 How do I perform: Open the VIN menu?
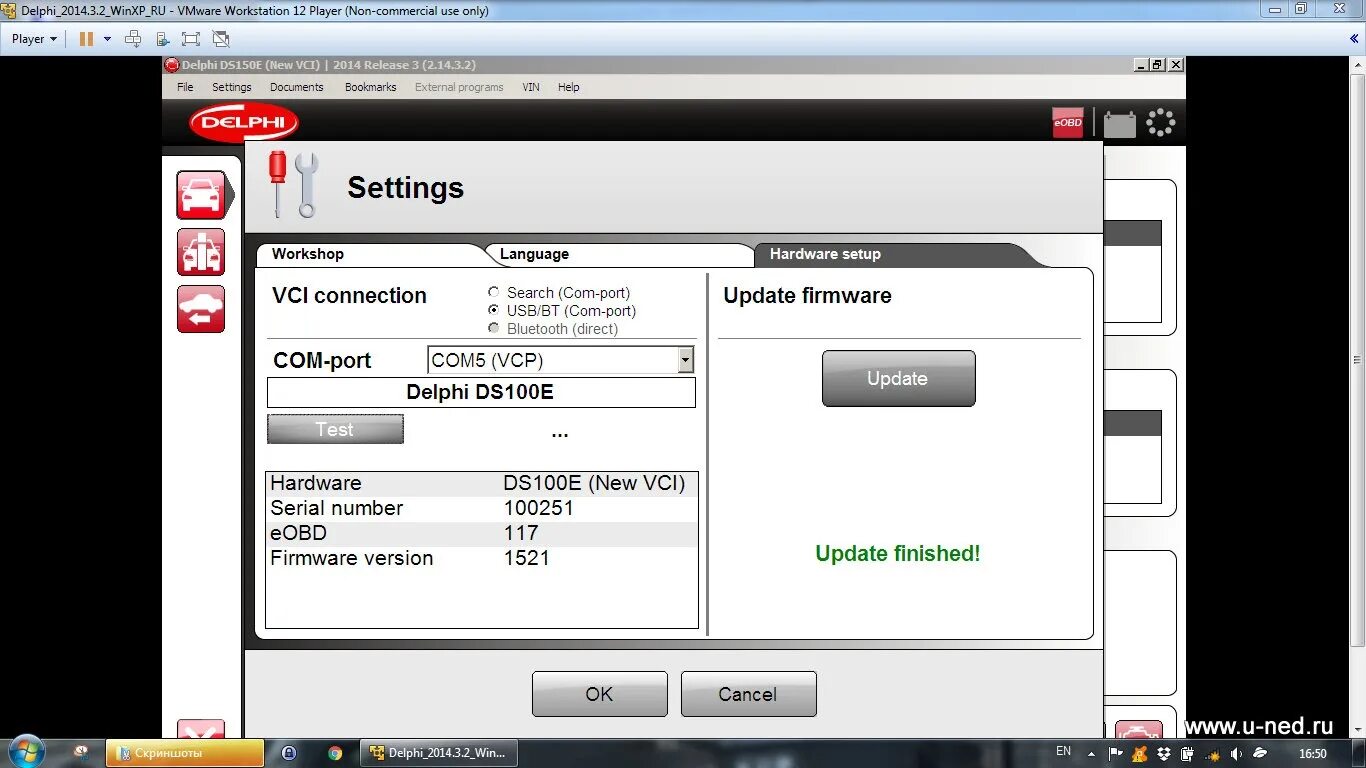tap(531, 87)
